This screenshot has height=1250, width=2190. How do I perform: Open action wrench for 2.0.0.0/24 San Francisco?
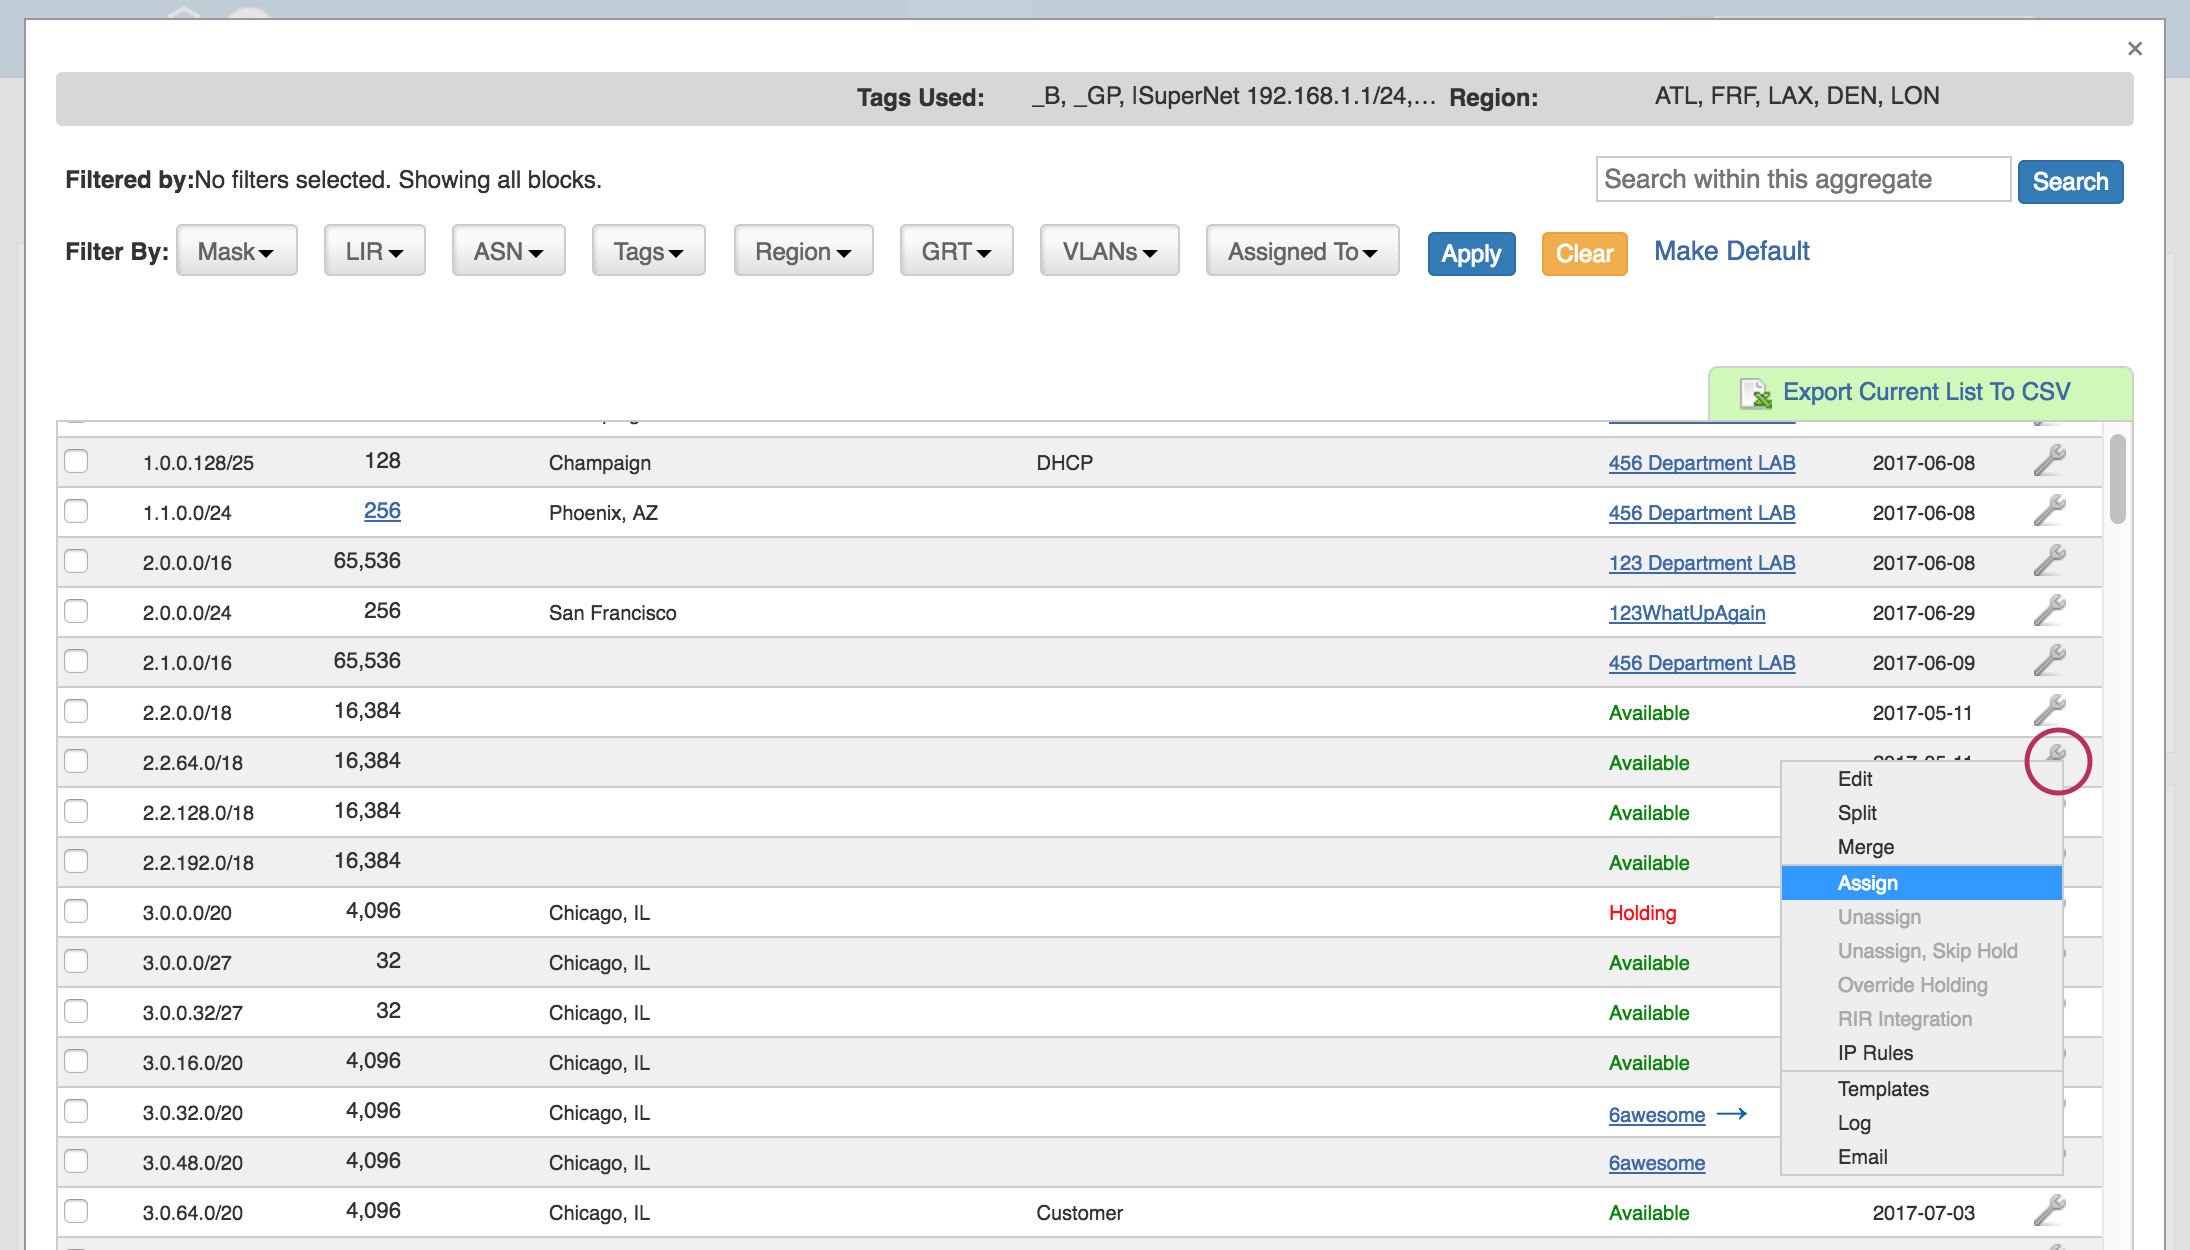(x=2049, y=611)
